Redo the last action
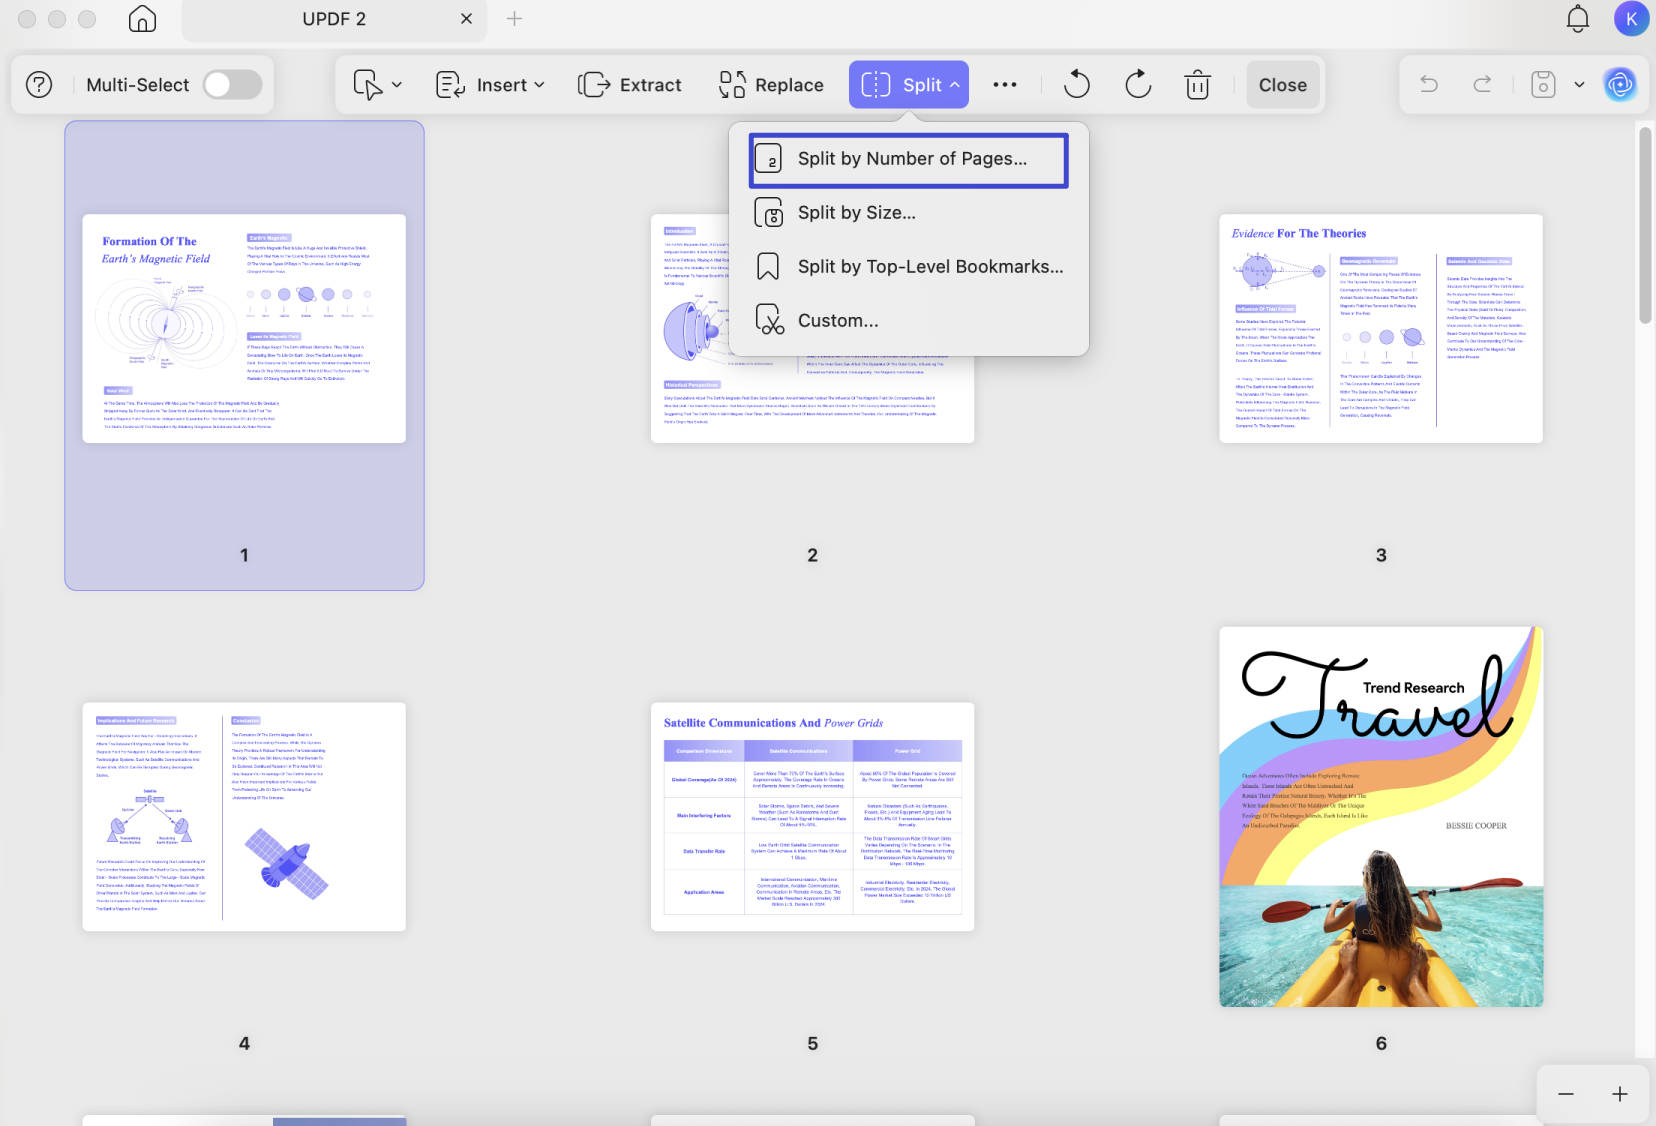Image resolution: width=1656 pixels, height=1126 pixels. click(1483, 85)
